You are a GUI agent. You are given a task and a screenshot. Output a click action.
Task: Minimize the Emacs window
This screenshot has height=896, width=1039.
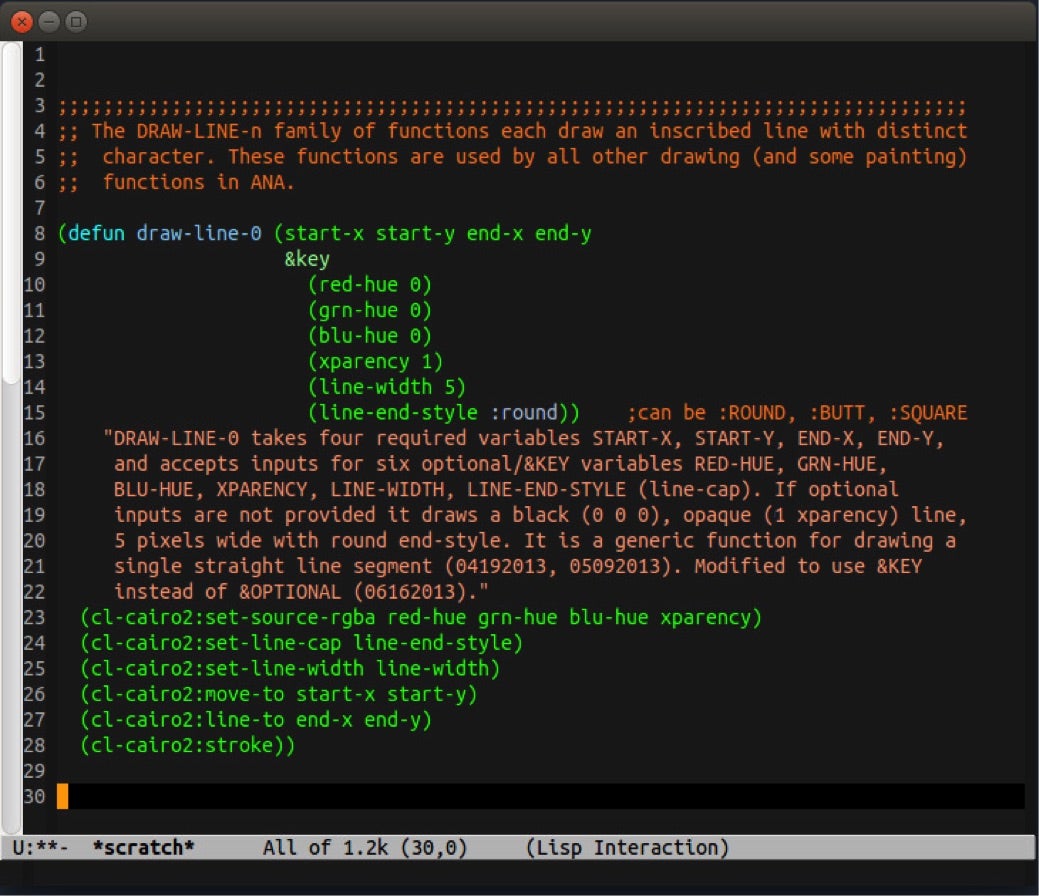pos(50,22)
